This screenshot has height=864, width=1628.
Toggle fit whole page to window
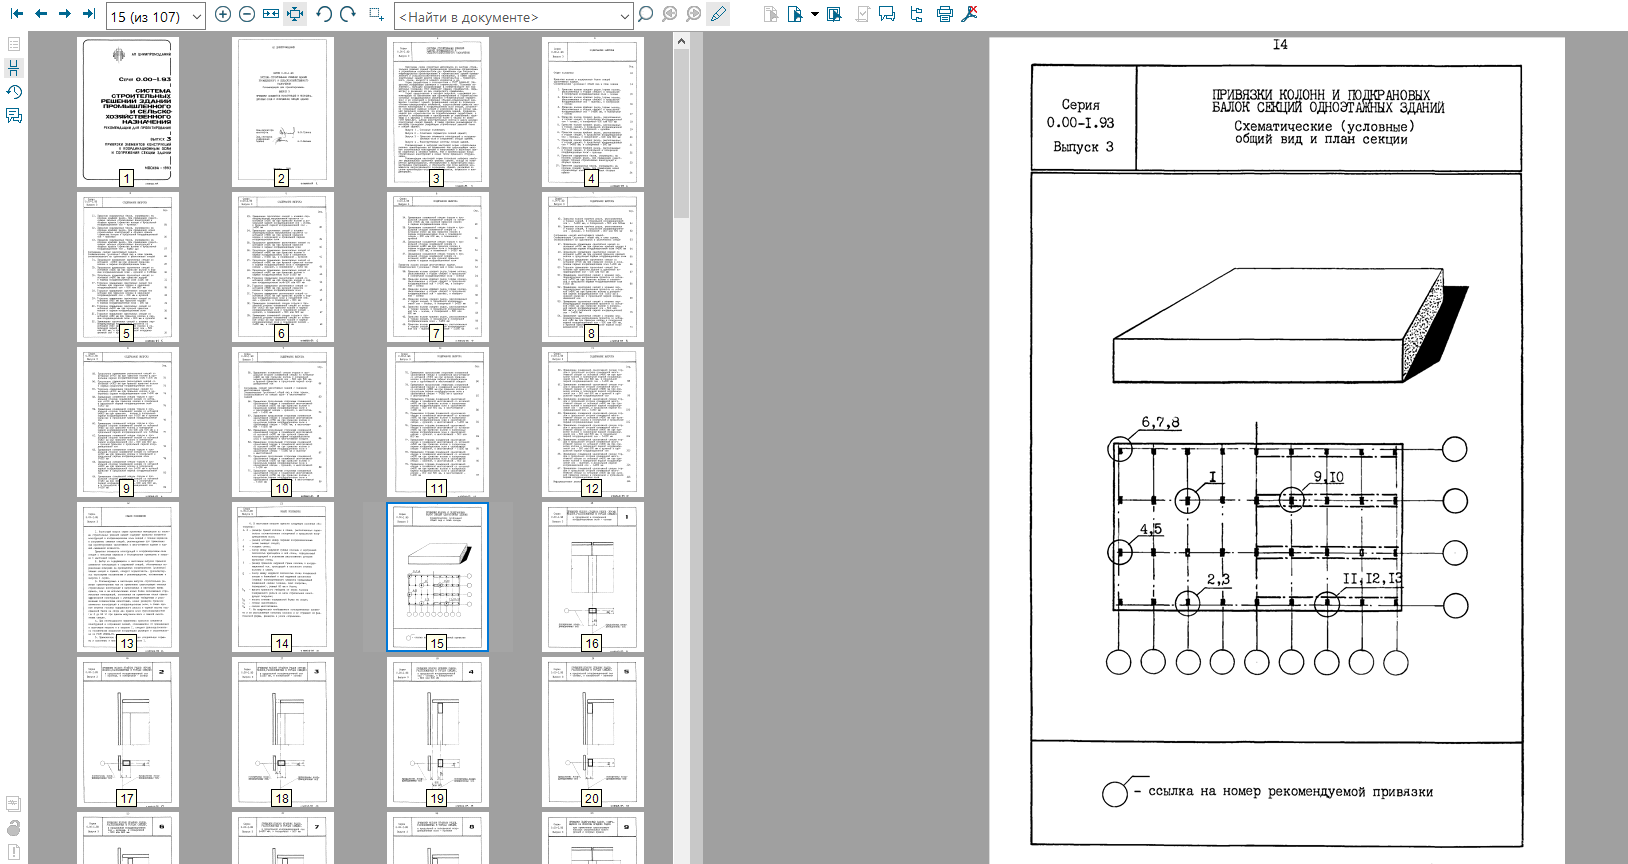click(295, 14)
